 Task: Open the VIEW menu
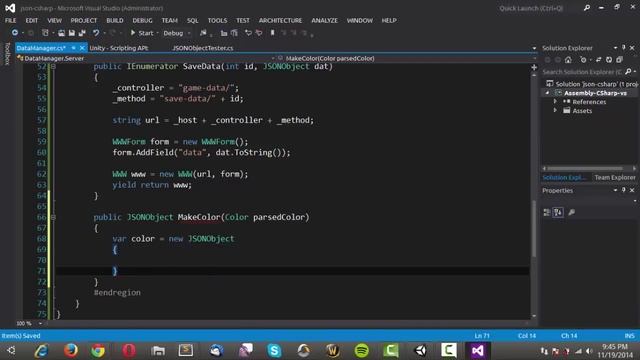coord(54,20)
